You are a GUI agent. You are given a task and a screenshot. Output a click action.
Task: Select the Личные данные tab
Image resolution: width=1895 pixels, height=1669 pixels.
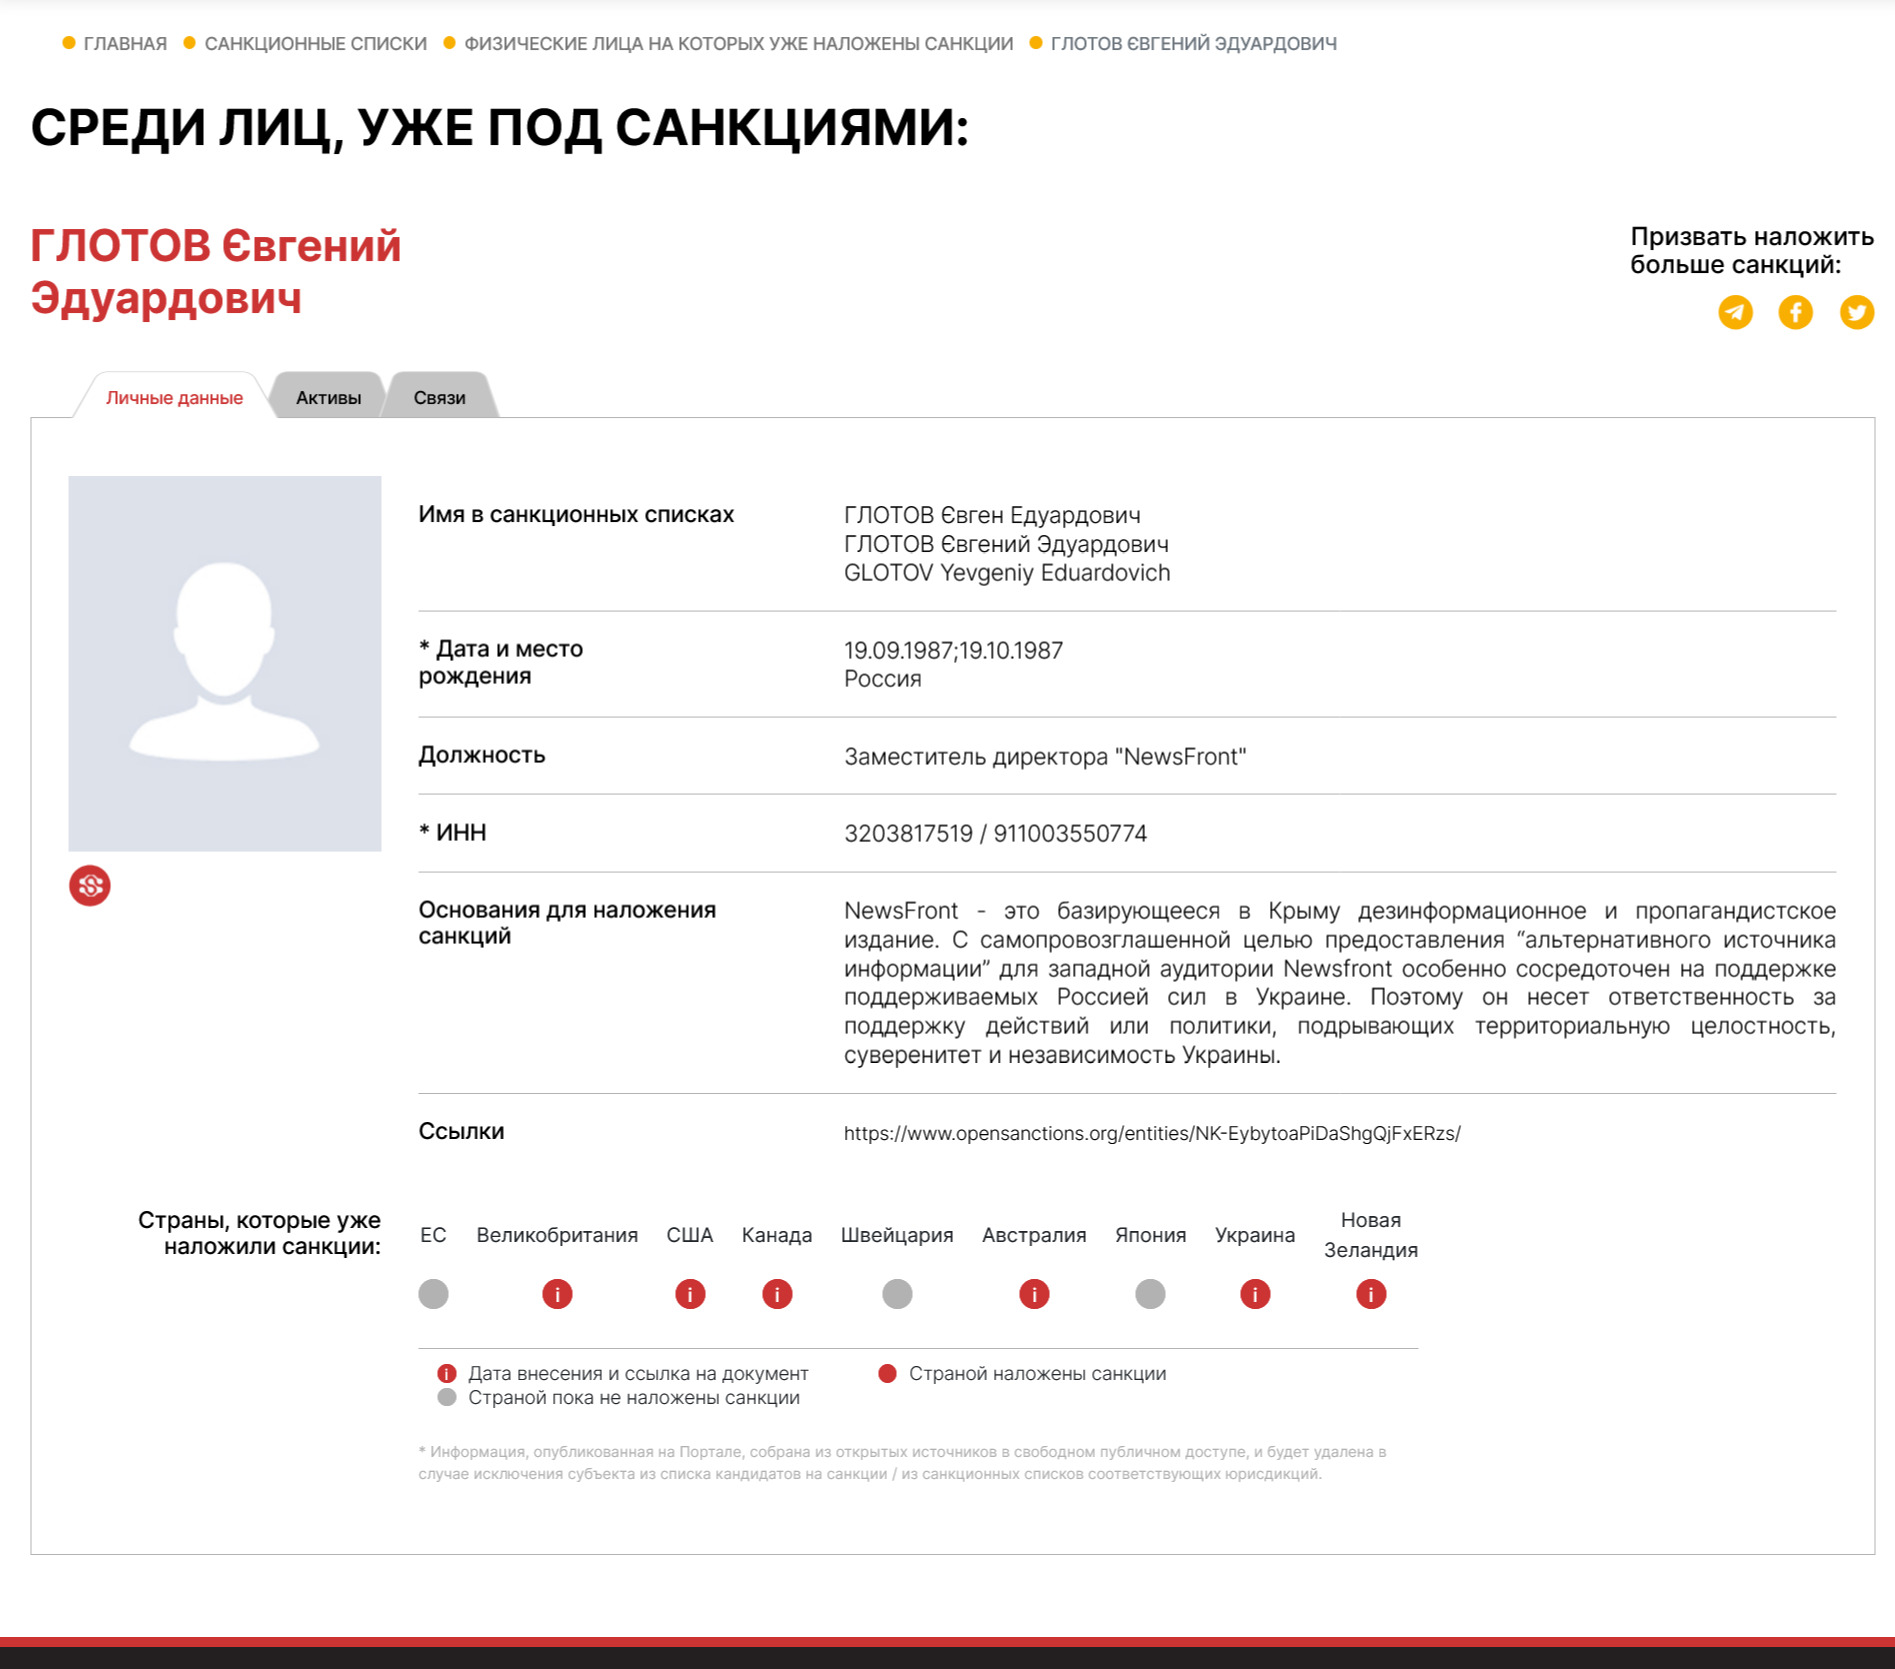pos(174,397)
